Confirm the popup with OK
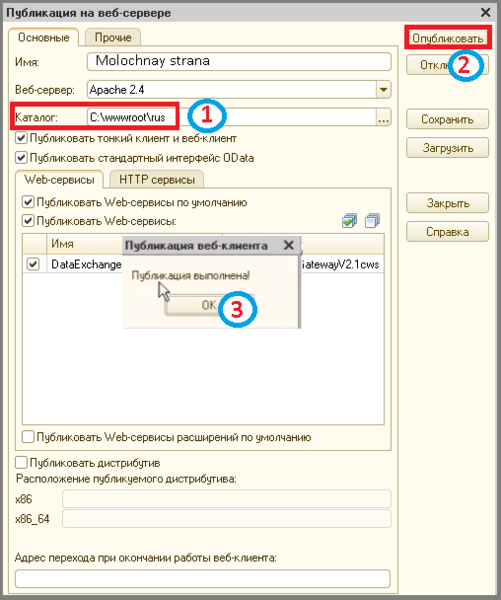 click(x=209, y=305)
